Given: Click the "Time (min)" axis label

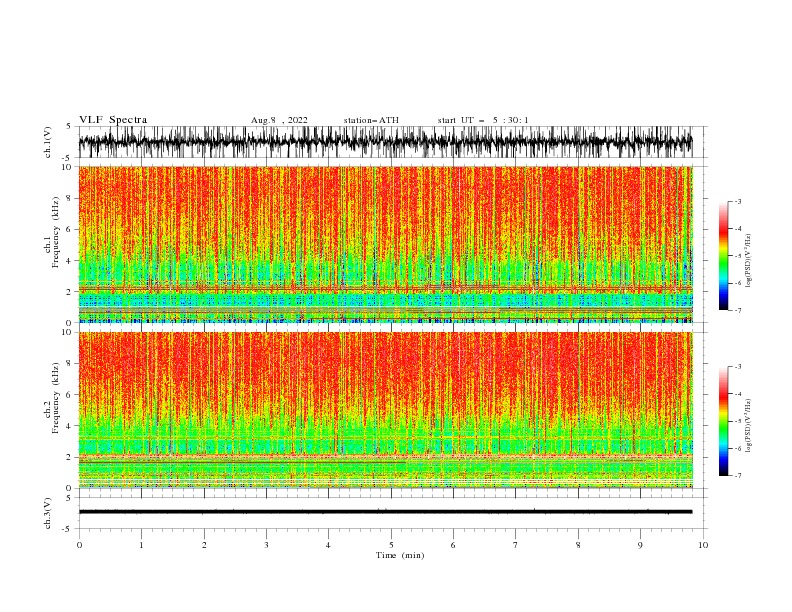Looking at the screenshot, I should (400, 555).
